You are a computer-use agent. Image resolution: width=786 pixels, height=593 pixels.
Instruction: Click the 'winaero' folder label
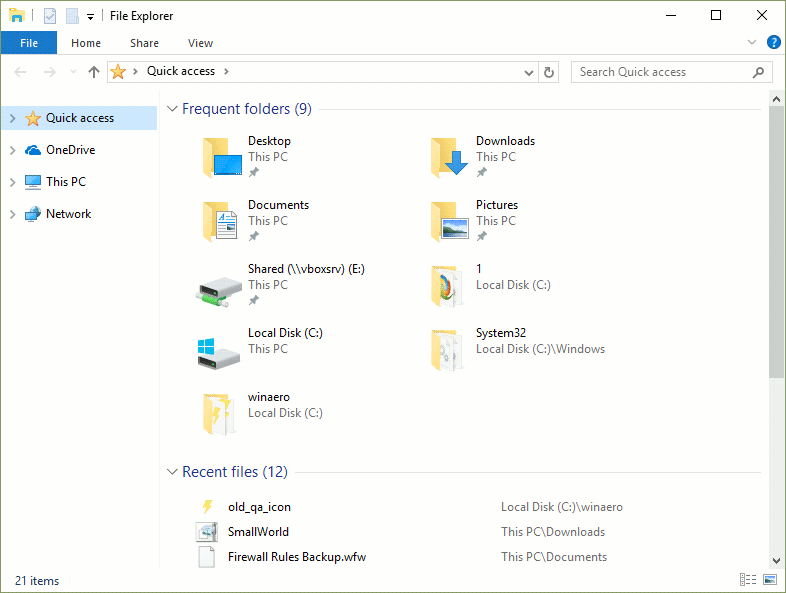point(269,397)
